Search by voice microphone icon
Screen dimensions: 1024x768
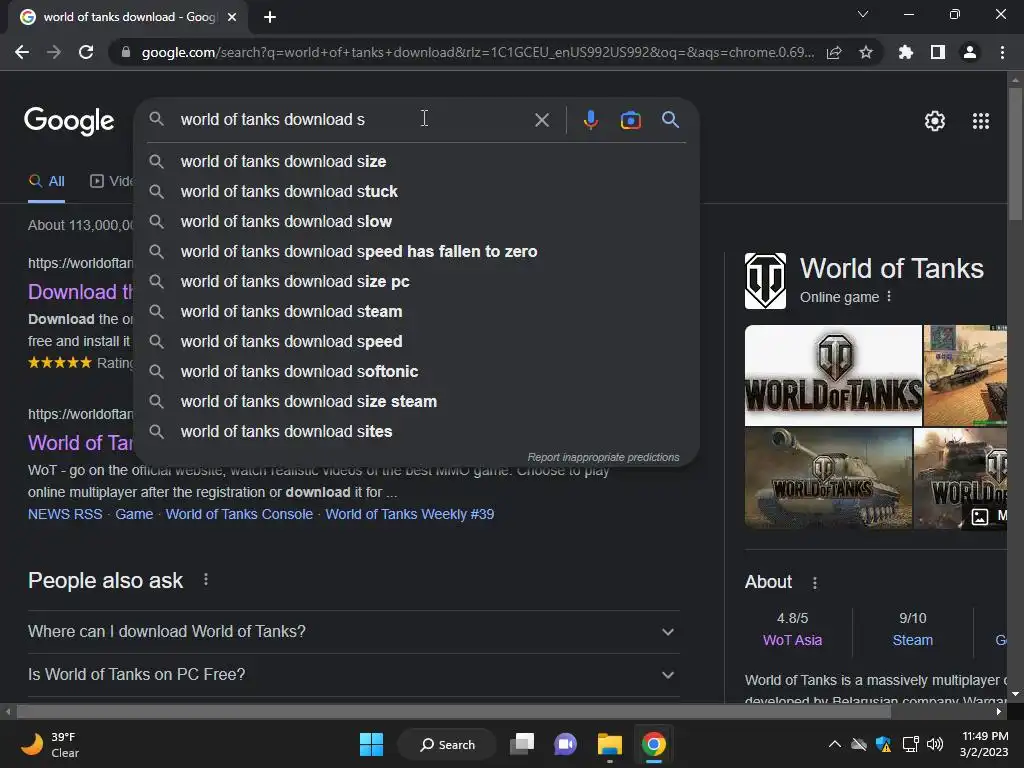590,120
